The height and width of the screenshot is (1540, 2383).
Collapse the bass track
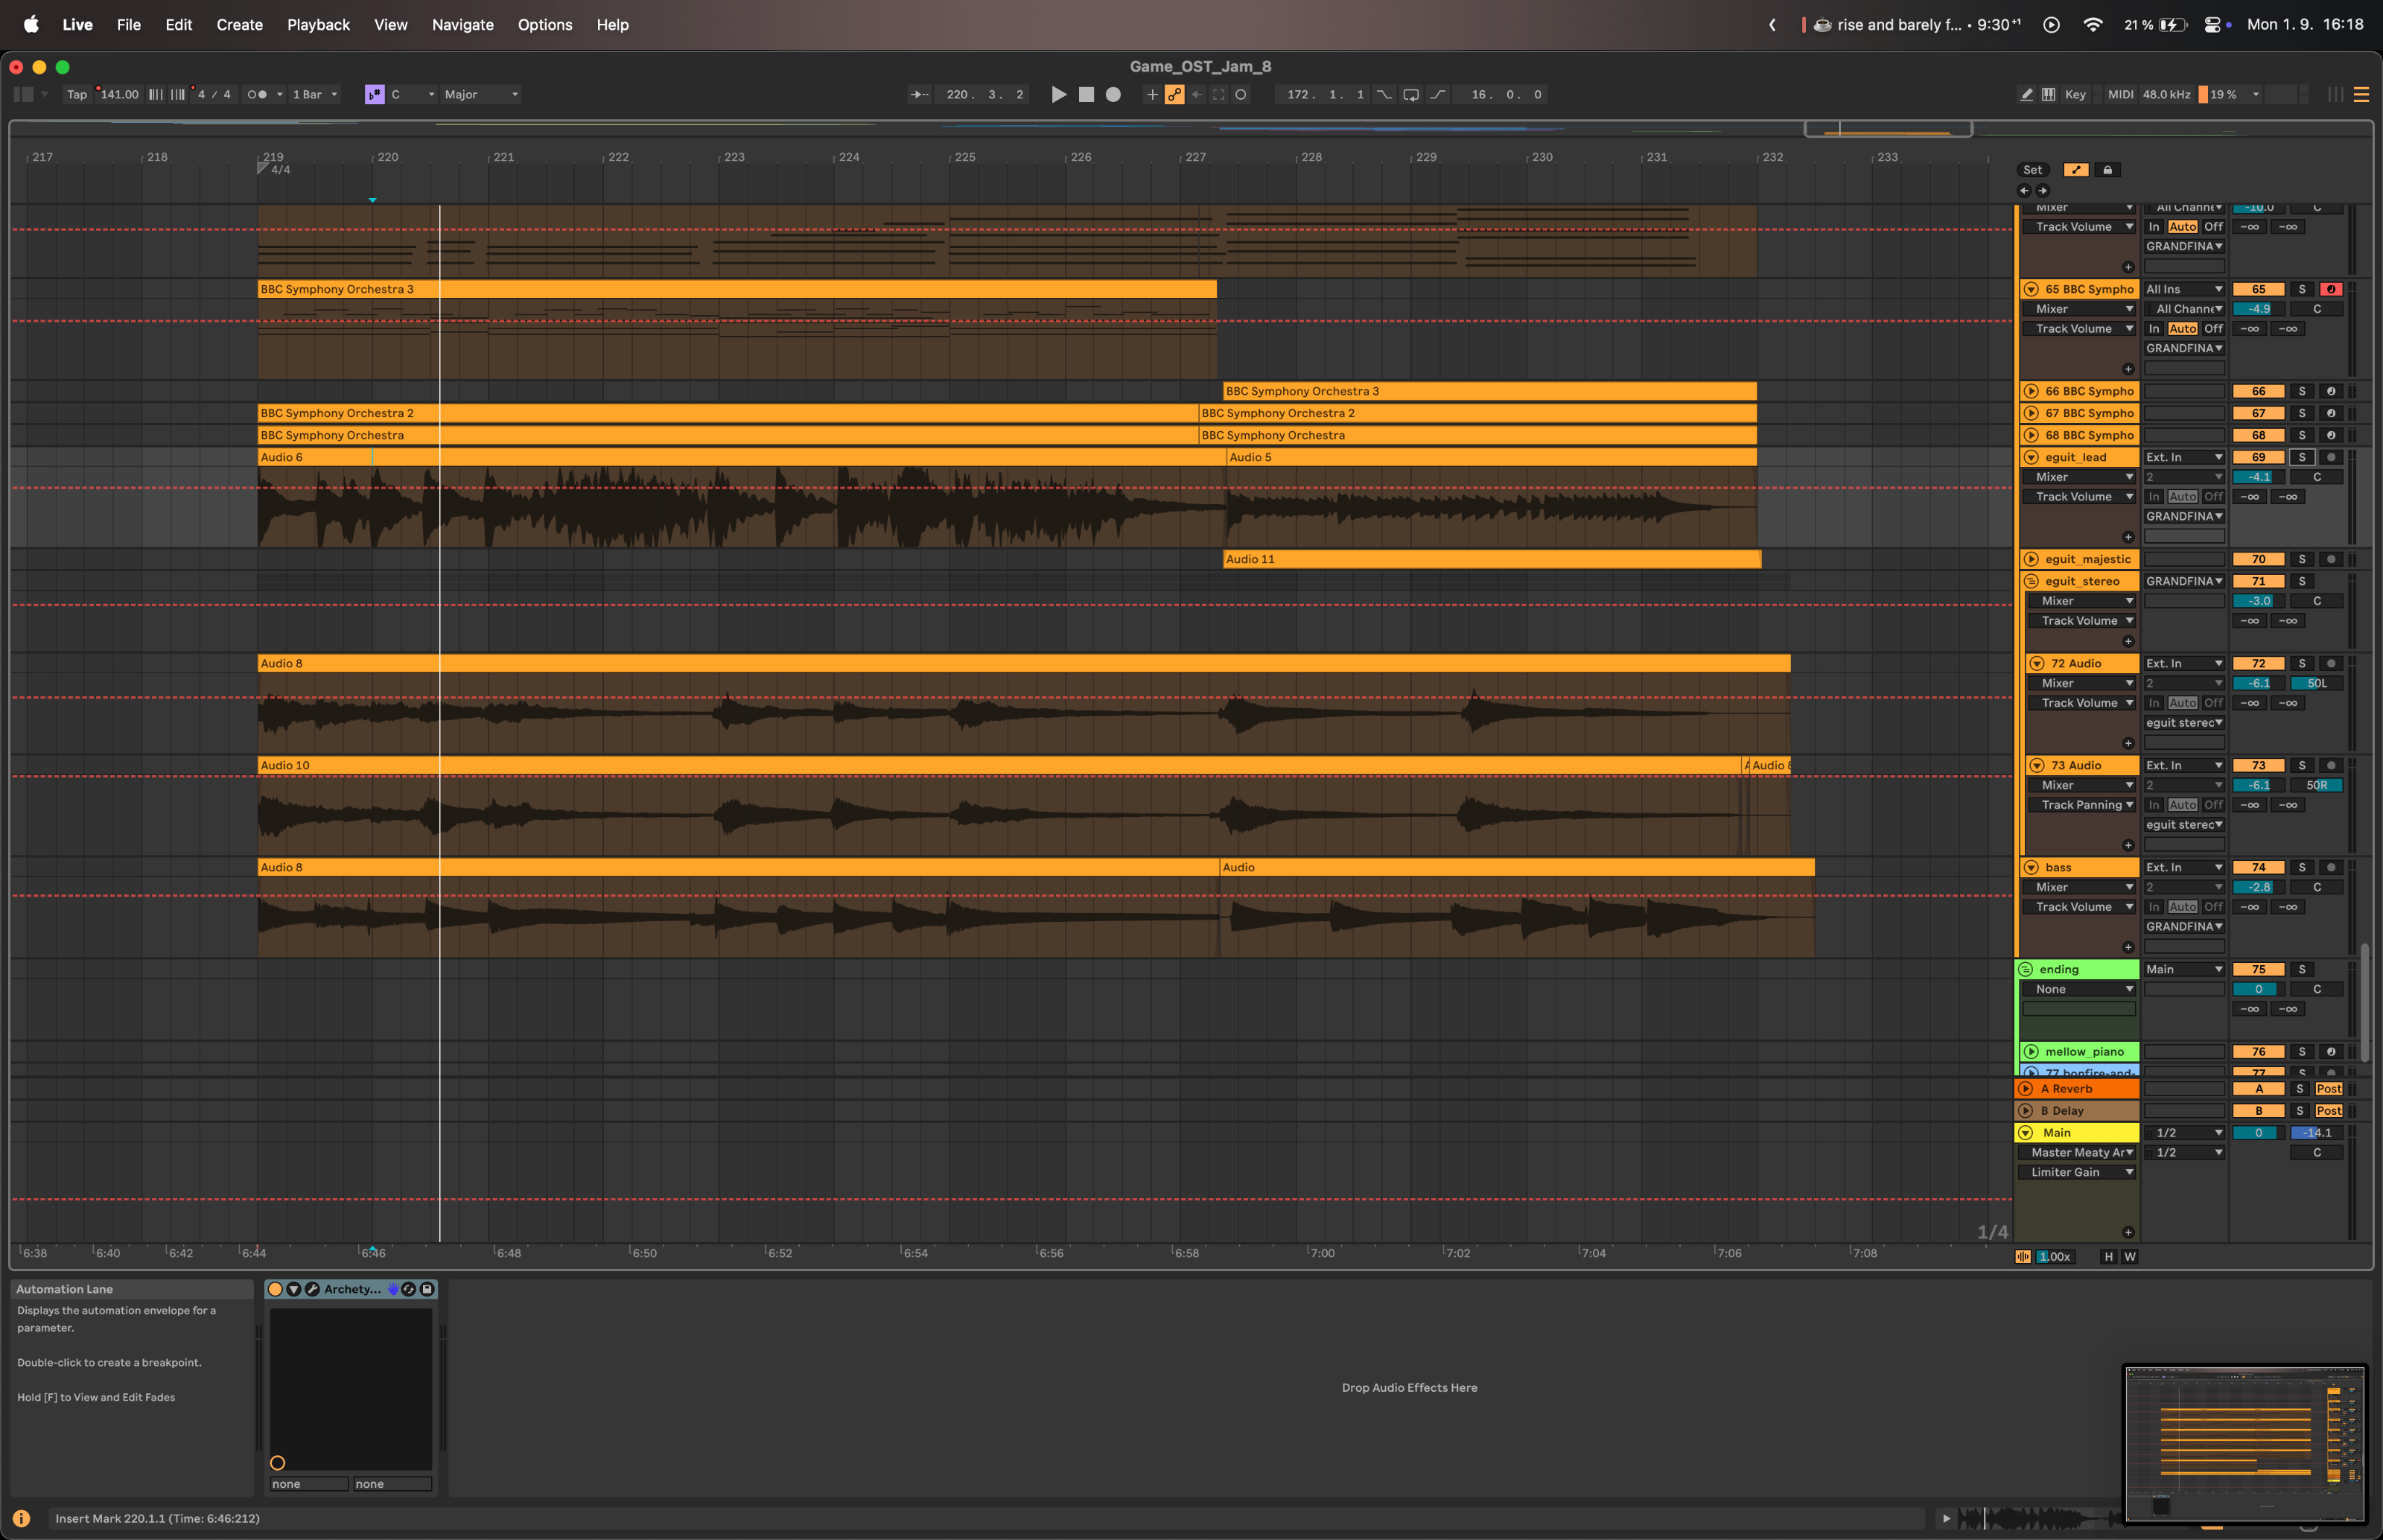point(2031,867)
